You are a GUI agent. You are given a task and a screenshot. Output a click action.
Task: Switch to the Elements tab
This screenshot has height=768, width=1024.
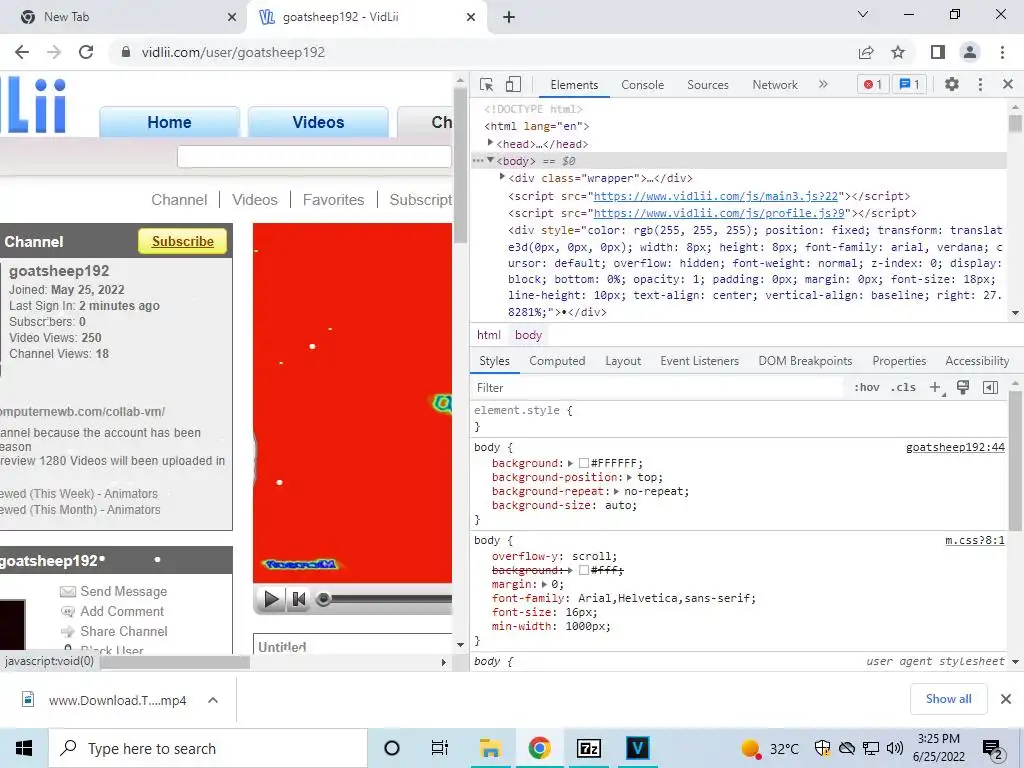point(574,85)
